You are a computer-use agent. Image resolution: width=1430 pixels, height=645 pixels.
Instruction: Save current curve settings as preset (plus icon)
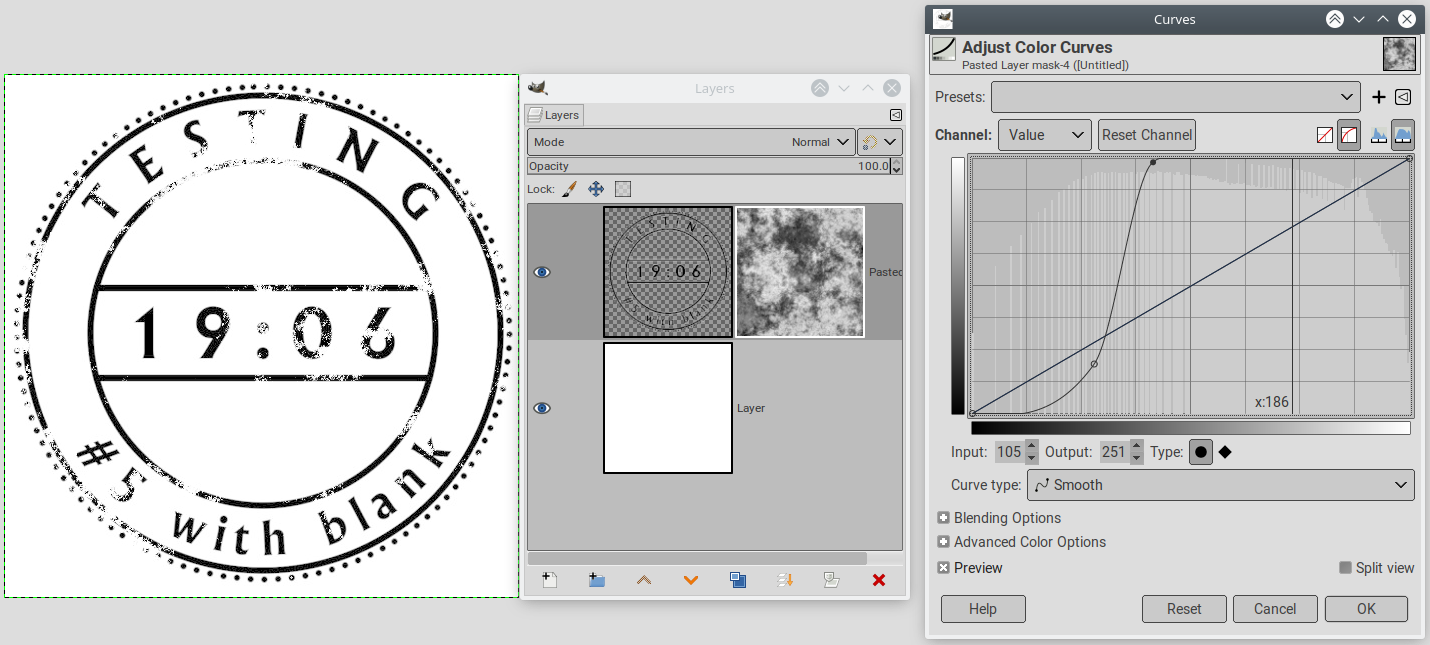point(1378,97)
